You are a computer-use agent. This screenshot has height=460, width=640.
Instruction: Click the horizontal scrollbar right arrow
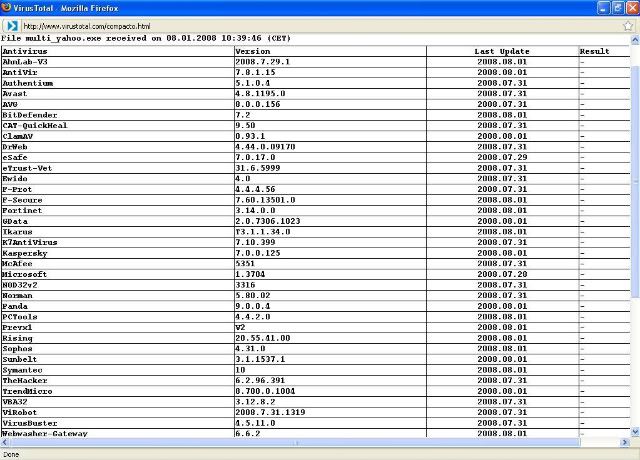[x=624, y=442]
